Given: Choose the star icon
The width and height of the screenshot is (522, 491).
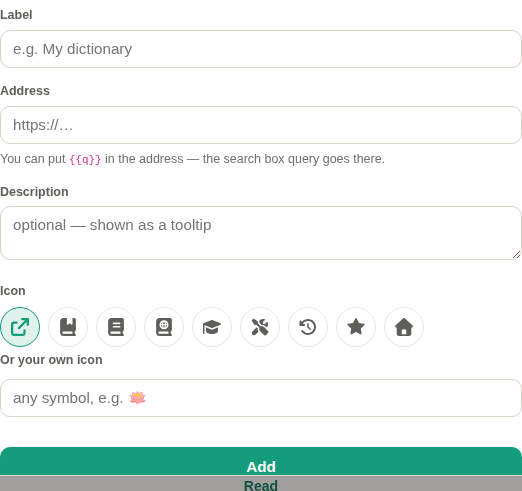Looking at the screenshot, I should point(356,327).
